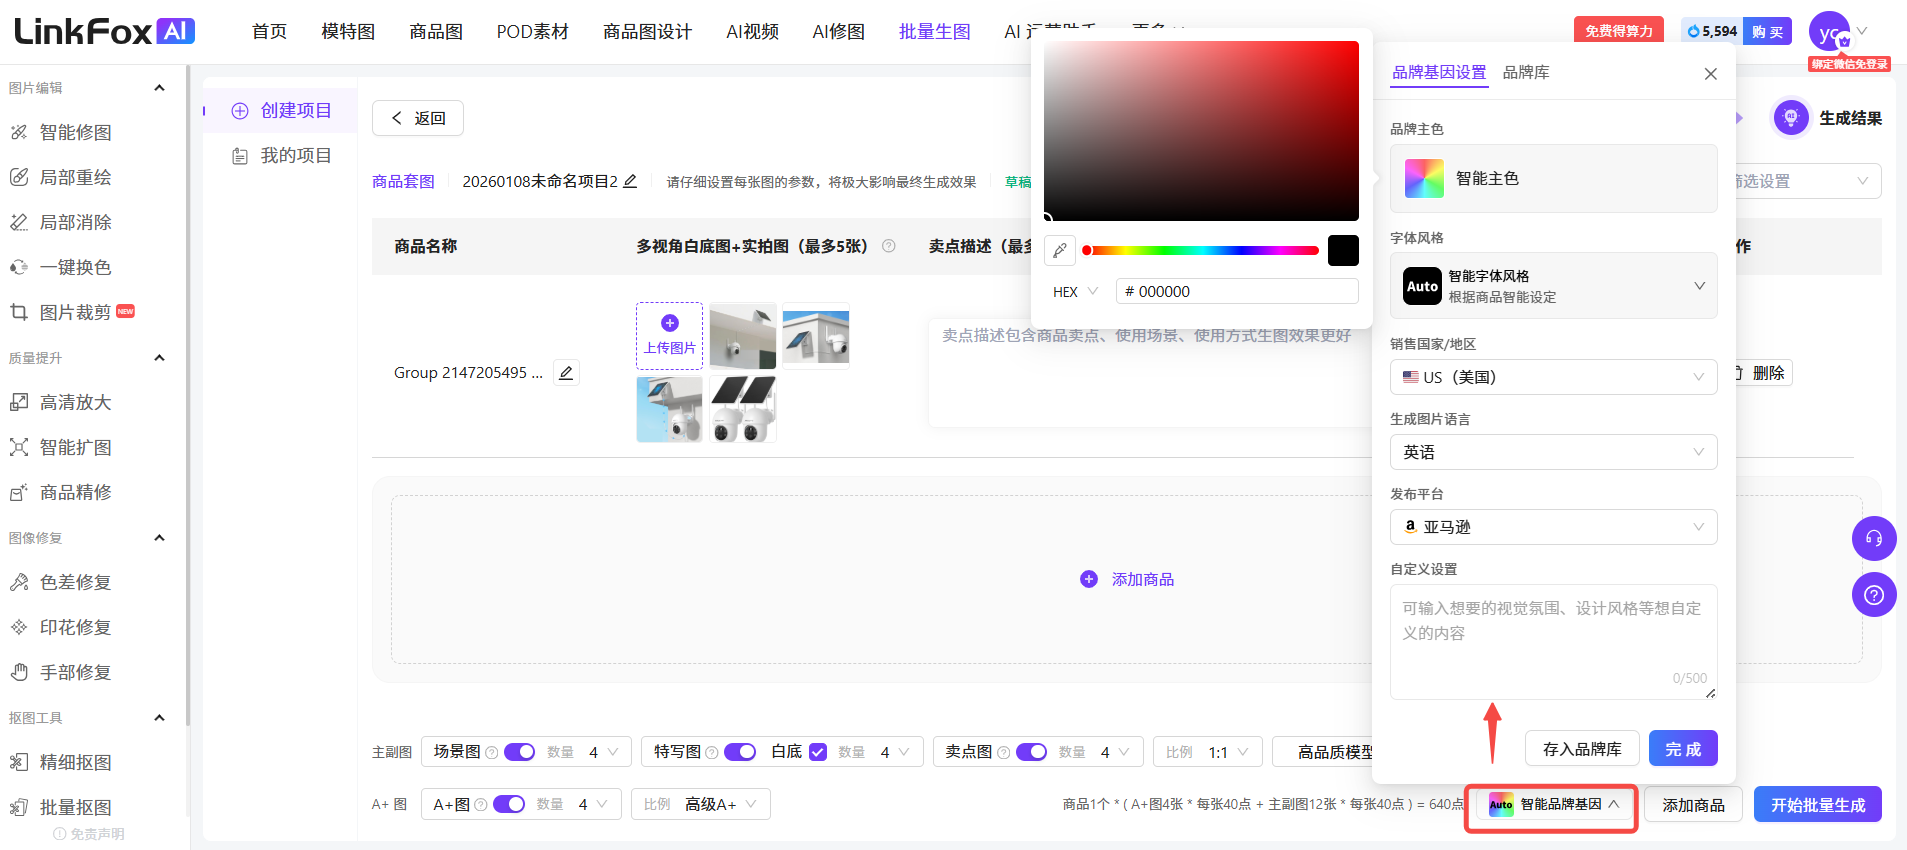Open the 1:1 ratio dropdown

1208,752
